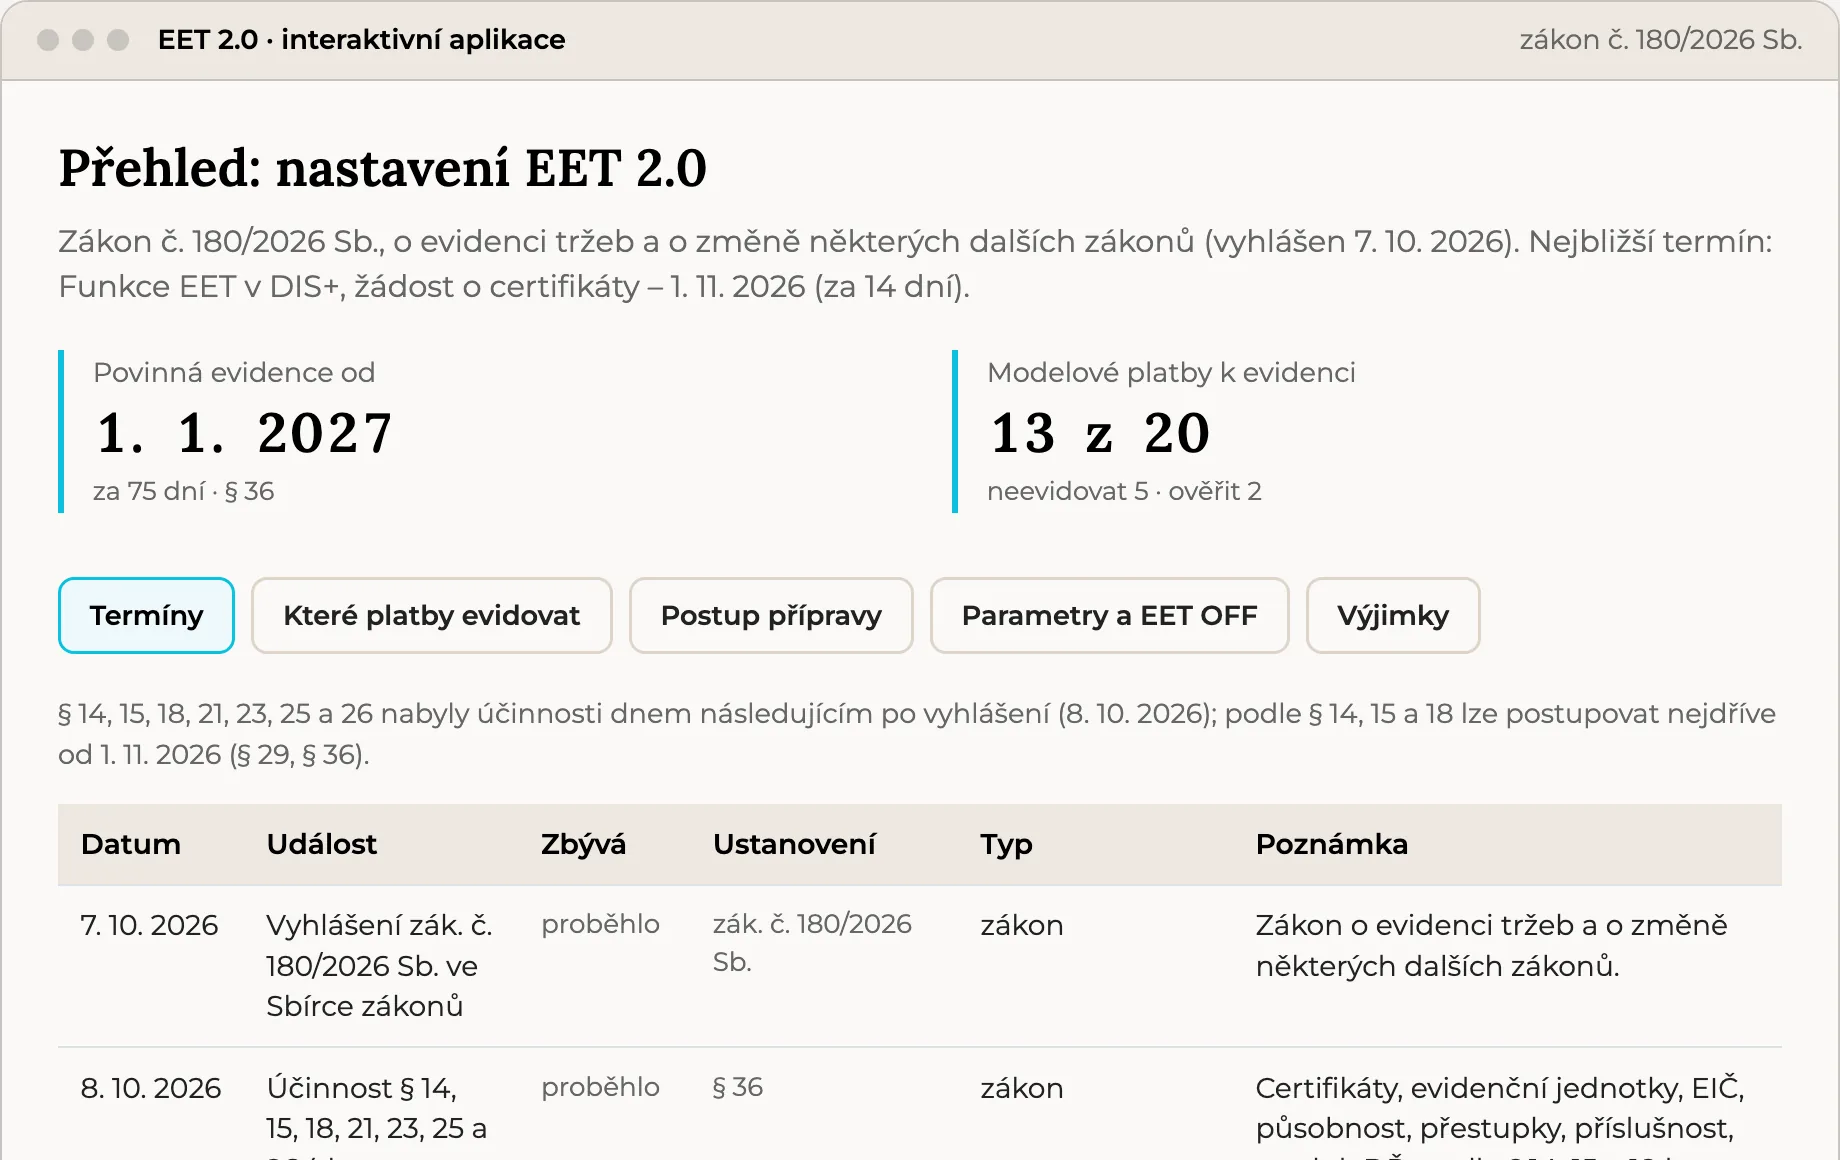Click 'proběhlo' in the 8. 10. 2026 row
Screen dimensions: 1840x1160
[x=600, y=1087]
